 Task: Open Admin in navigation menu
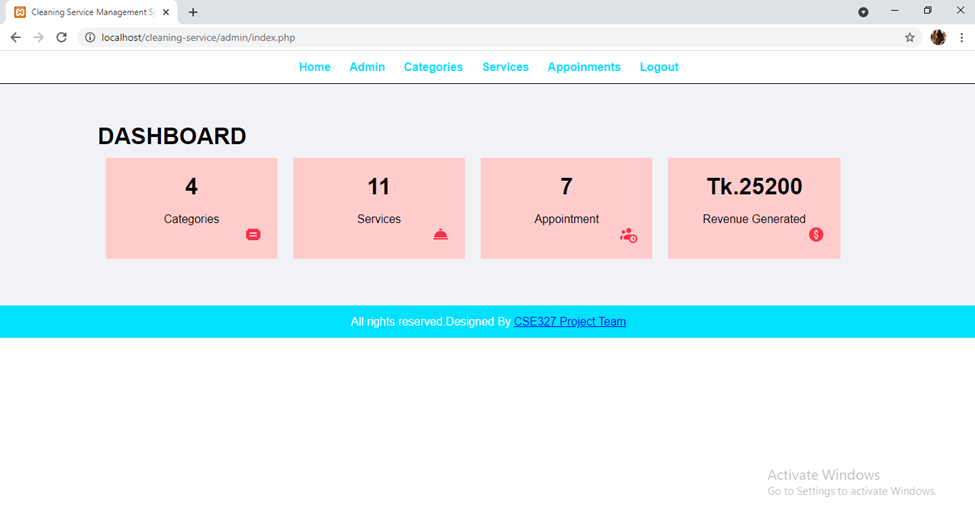[x=367, y=67]
